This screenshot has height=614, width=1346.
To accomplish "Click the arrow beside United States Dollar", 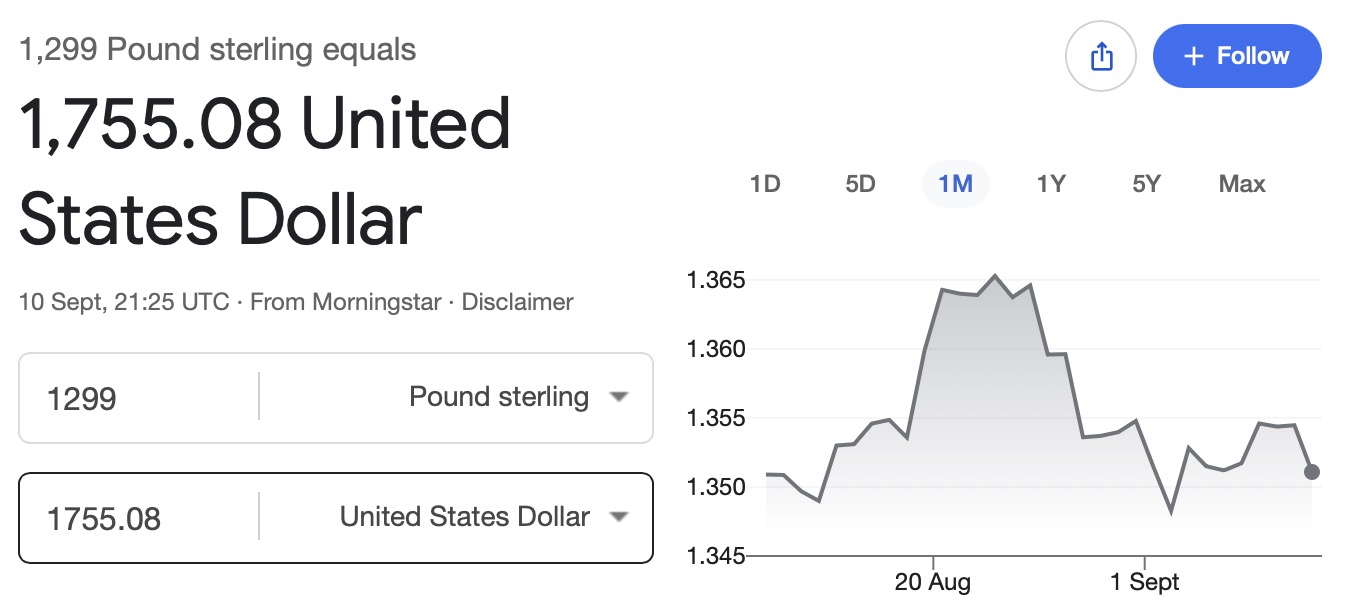I will (619, 517).
